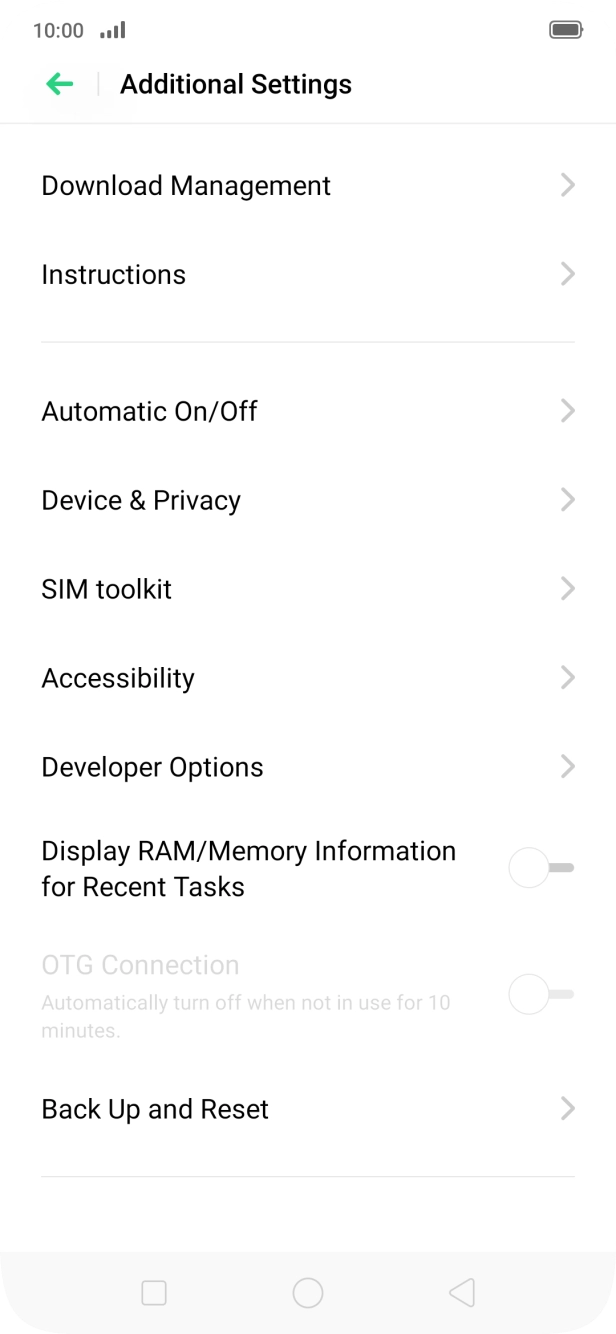The width and height of the screenshot is (616, 1334).
Task: Select the SIM toolkit entry
Action: point(107,589)
